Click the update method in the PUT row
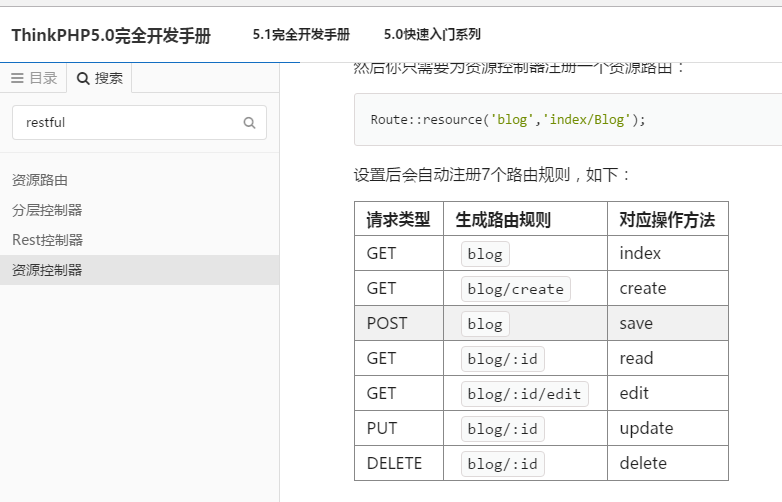Viewport: 782px width, 502px height. coord(646,428)
